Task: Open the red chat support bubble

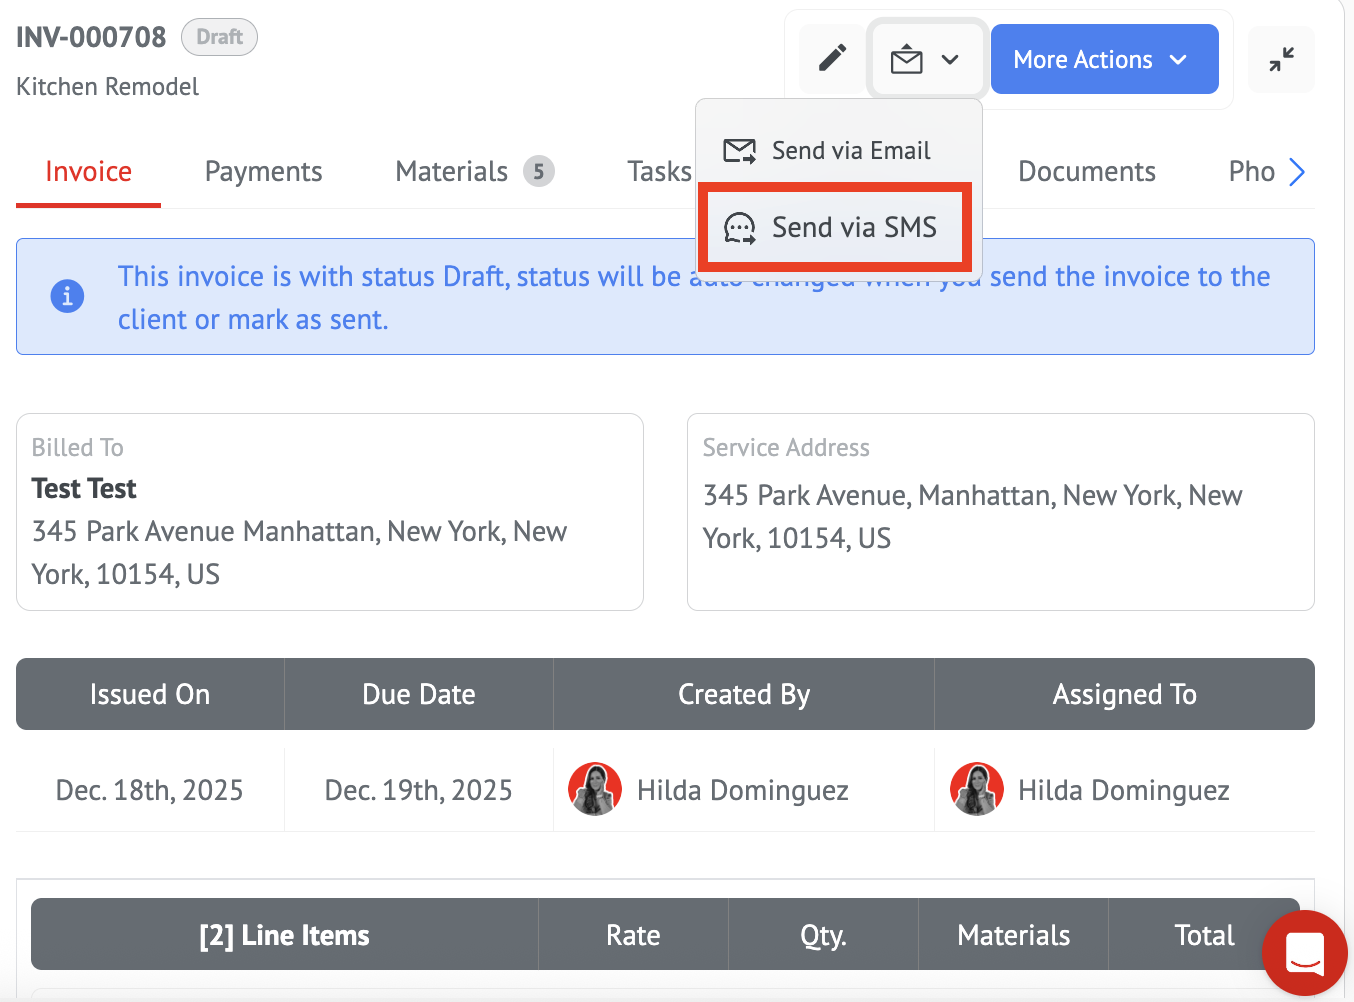Action: (x=1304, y=952)
